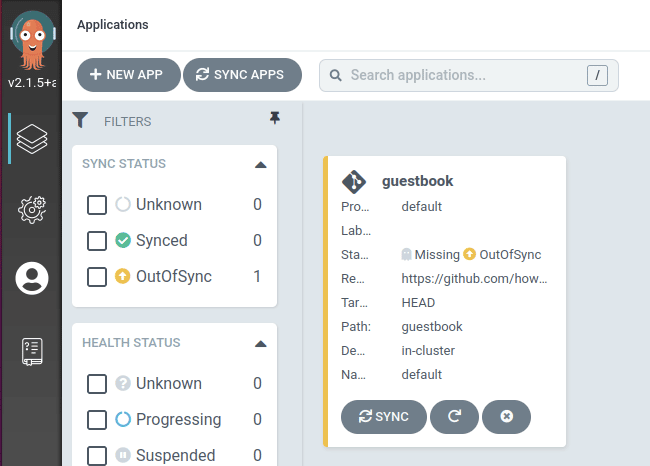This screenshot has height=466, width=650.
Task: Check the Progressing health status checkbox
Action: click(97, 420)
